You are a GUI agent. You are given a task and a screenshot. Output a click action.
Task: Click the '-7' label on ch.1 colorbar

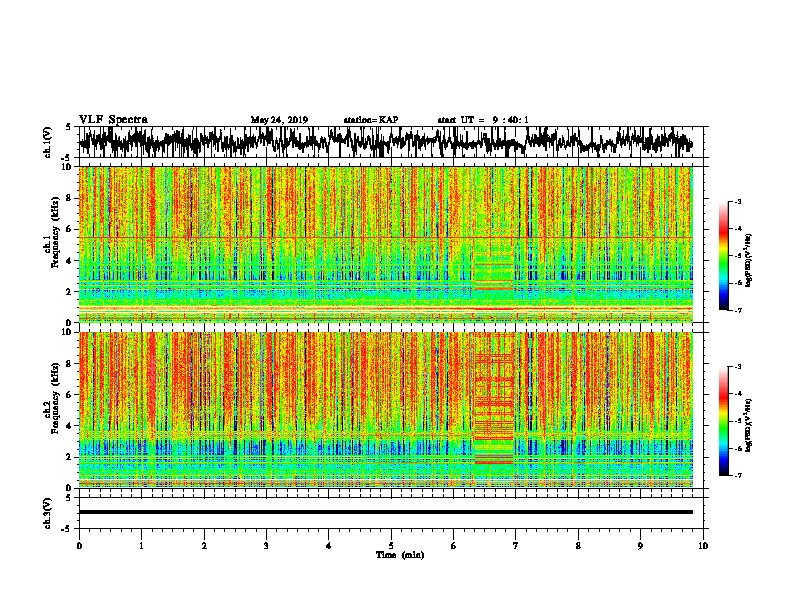point(737,310)
